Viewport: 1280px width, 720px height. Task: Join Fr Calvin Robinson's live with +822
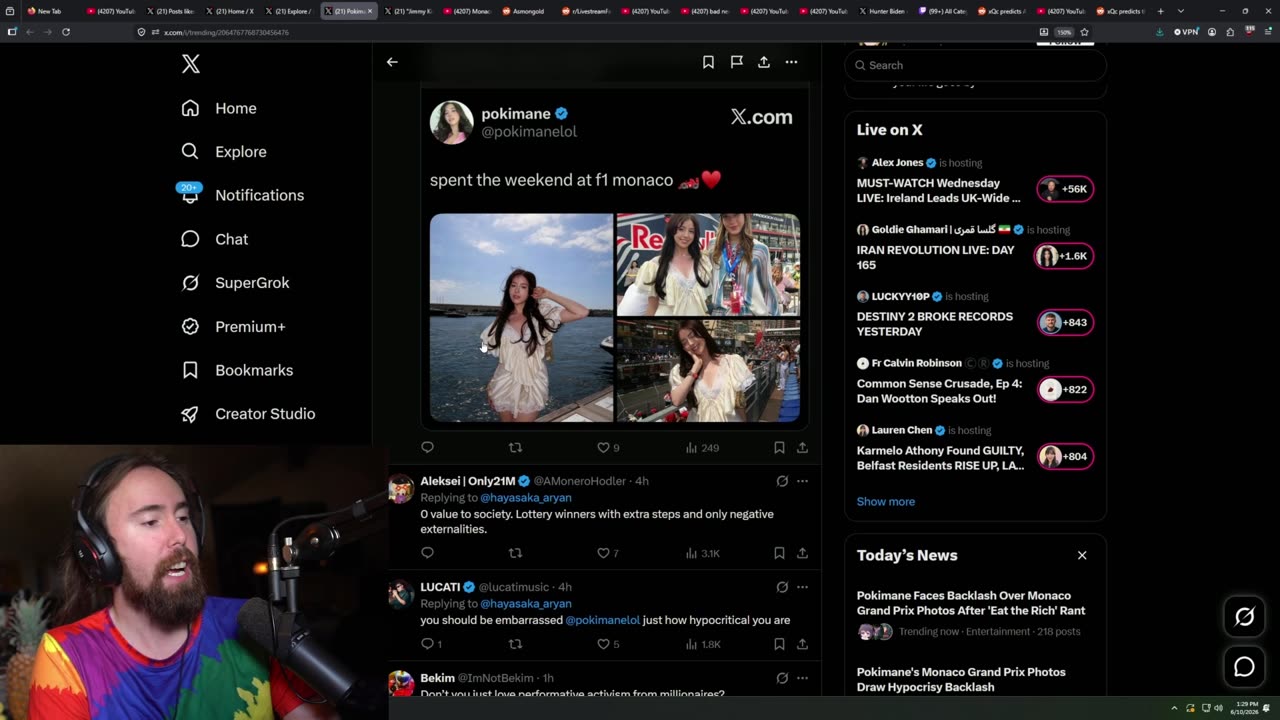(x=1065, y=389)
